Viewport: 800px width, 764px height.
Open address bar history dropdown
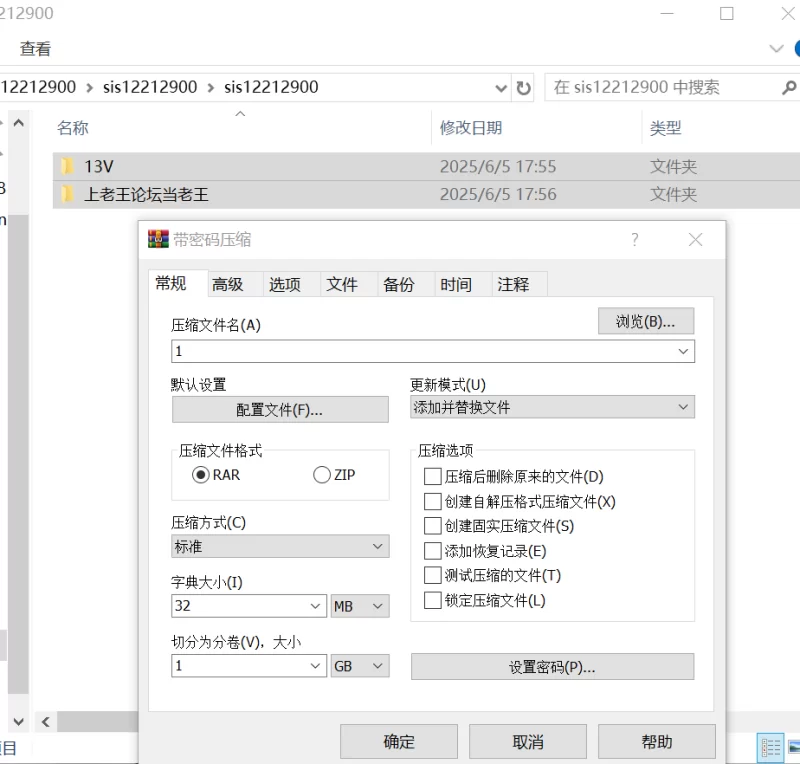pyautogui.click(x=501, y=88)
